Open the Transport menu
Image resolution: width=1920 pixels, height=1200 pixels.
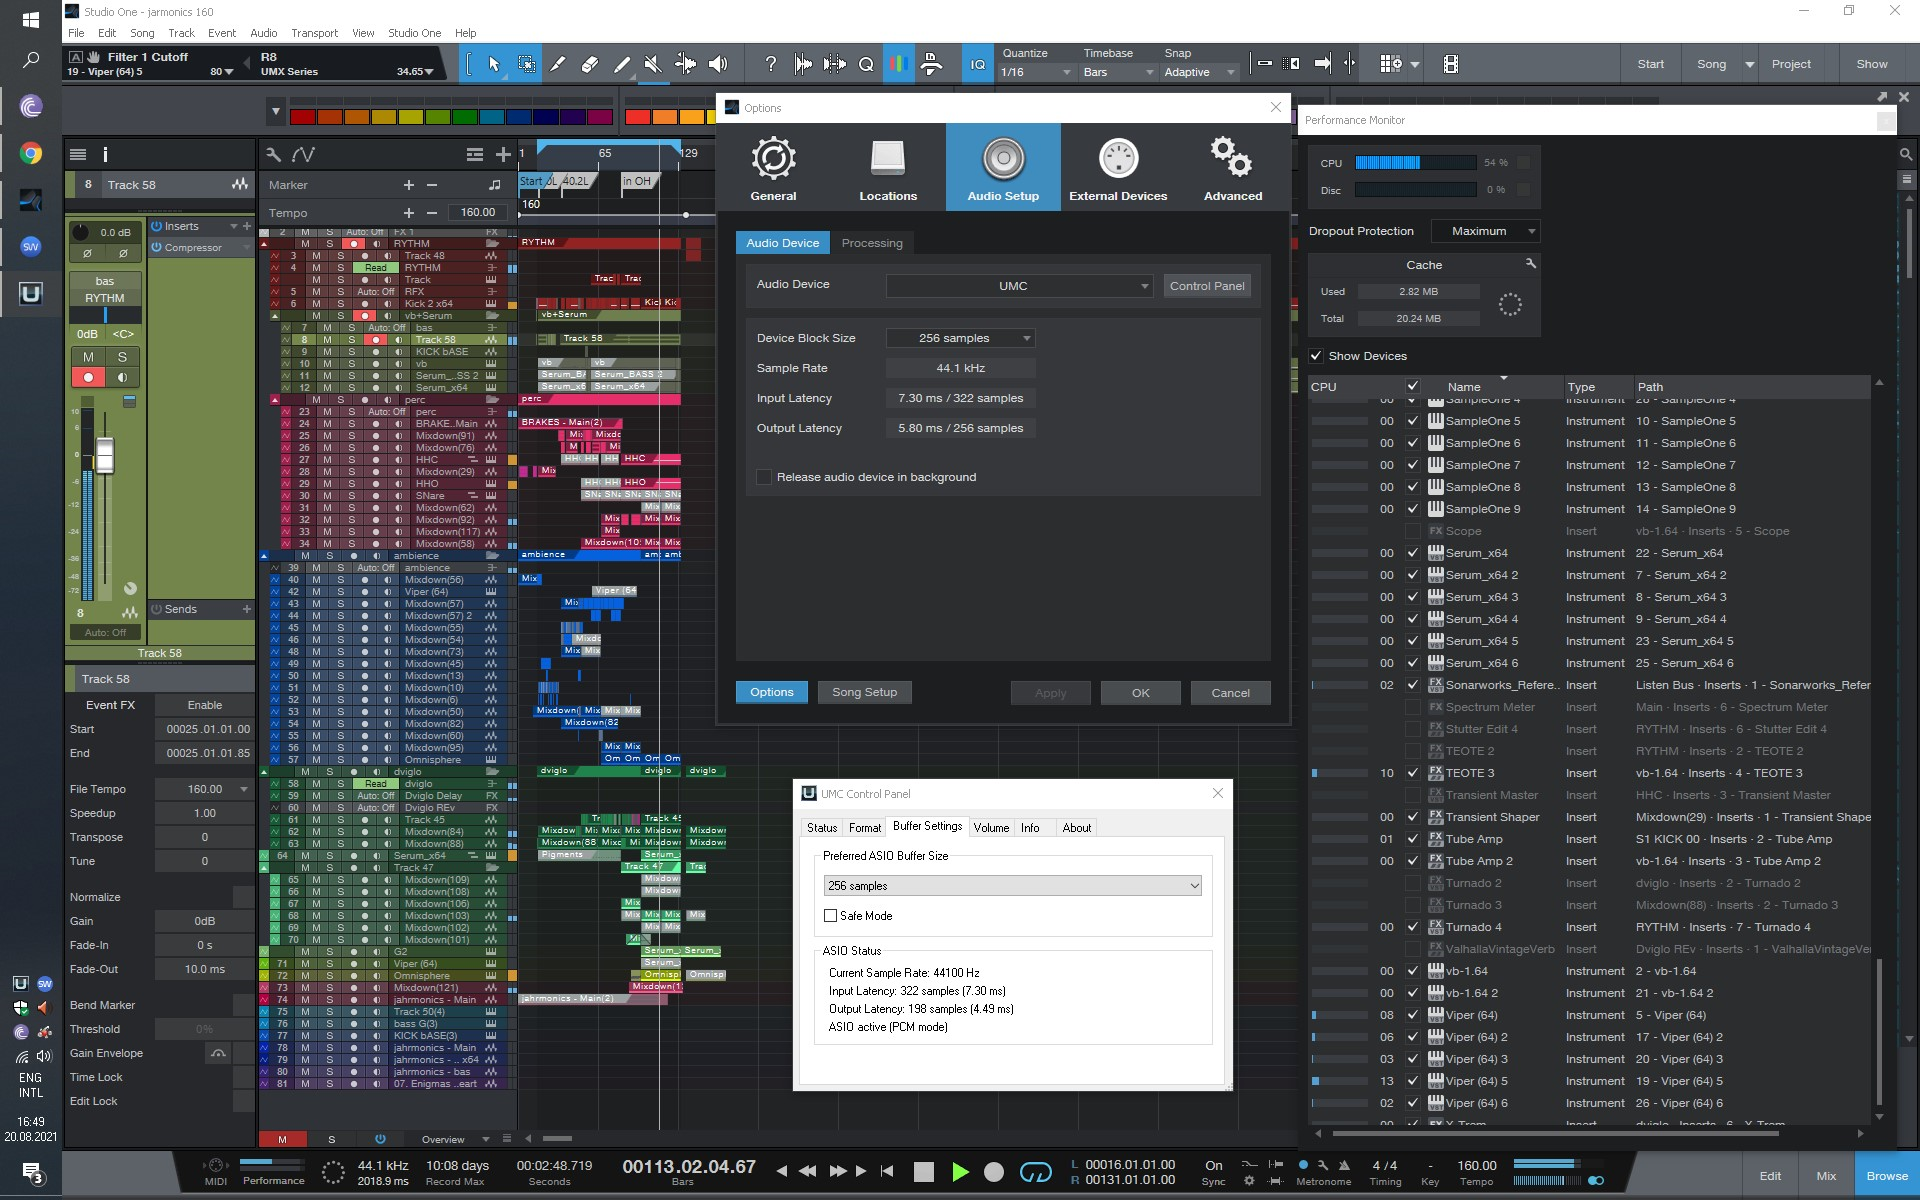314,33
